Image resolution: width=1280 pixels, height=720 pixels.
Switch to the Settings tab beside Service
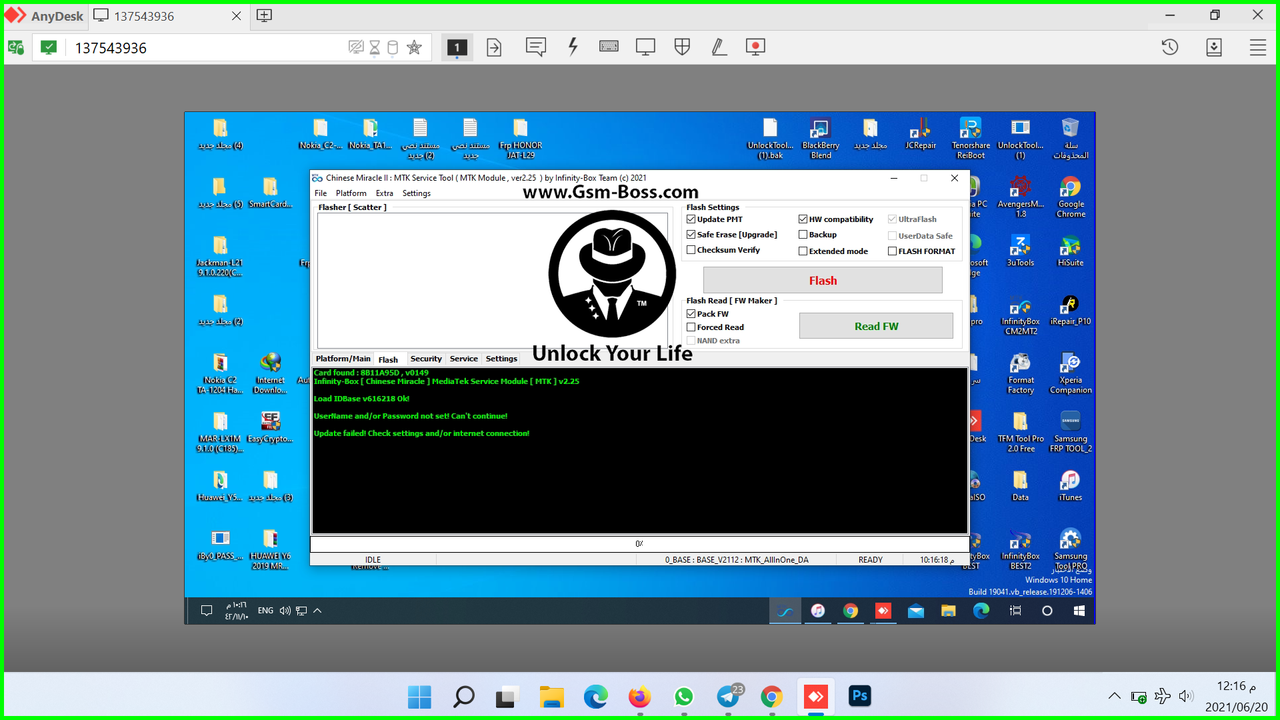tap(502, 358)
